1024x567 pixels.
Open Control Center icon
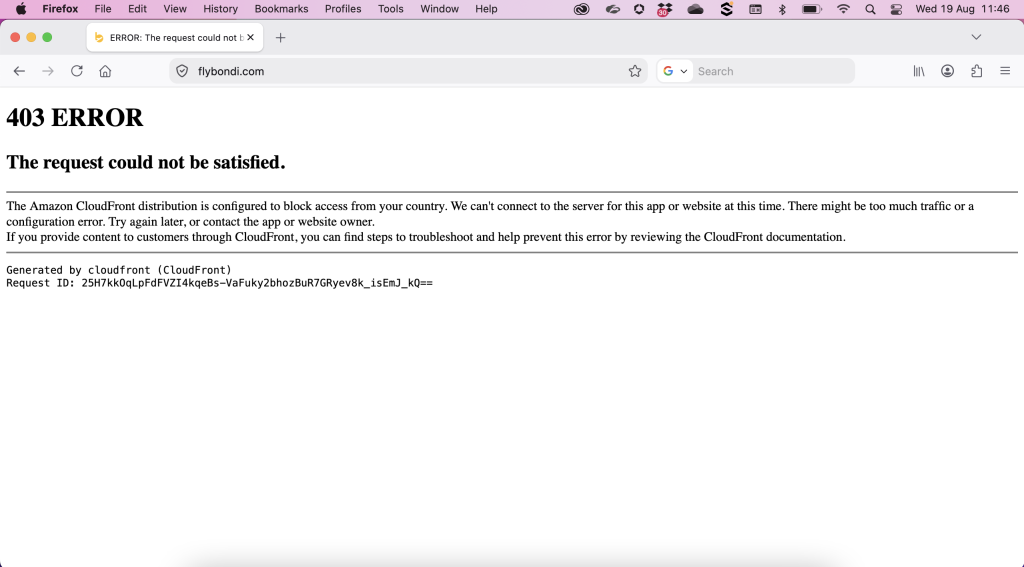pos(896,9)
